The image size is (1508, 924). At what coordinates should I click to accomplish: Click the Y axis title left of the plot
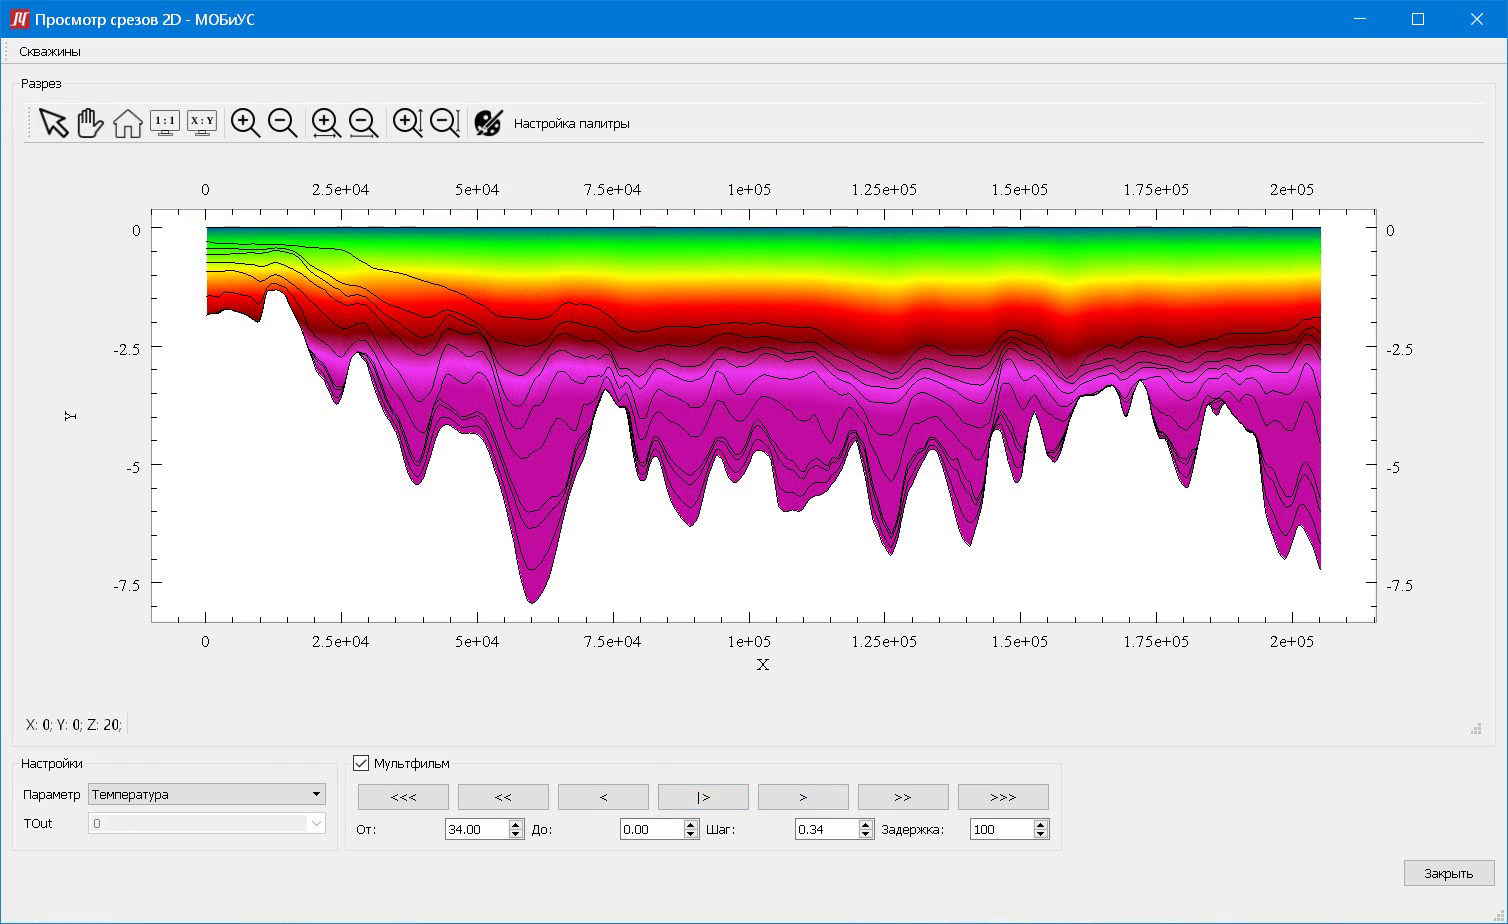coord(70,415)
